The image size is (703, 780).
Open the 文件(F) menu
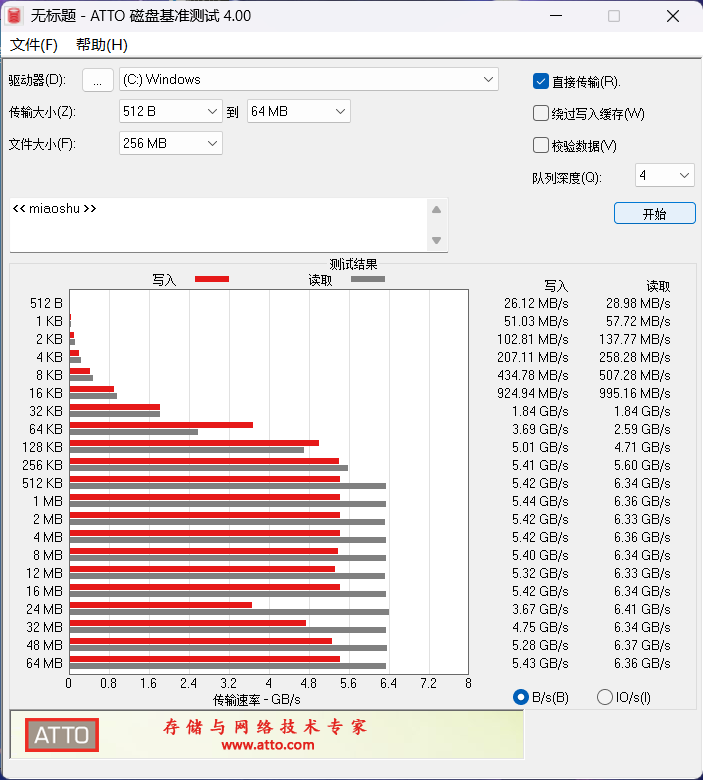click(x=34, y=45)
